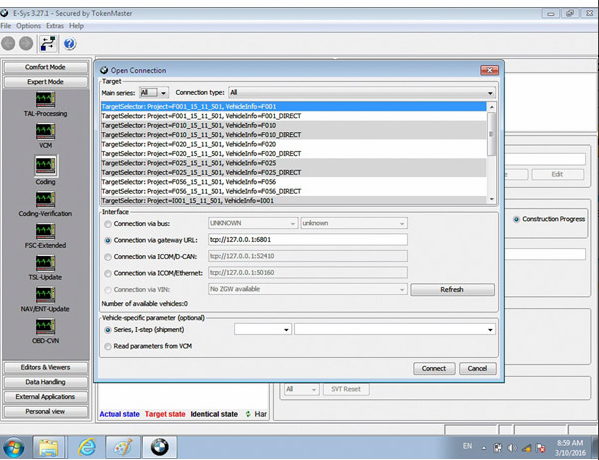The height and width of the screenshot is (460, 599).
Task: Open the File menu
Action: coord(6,26)
